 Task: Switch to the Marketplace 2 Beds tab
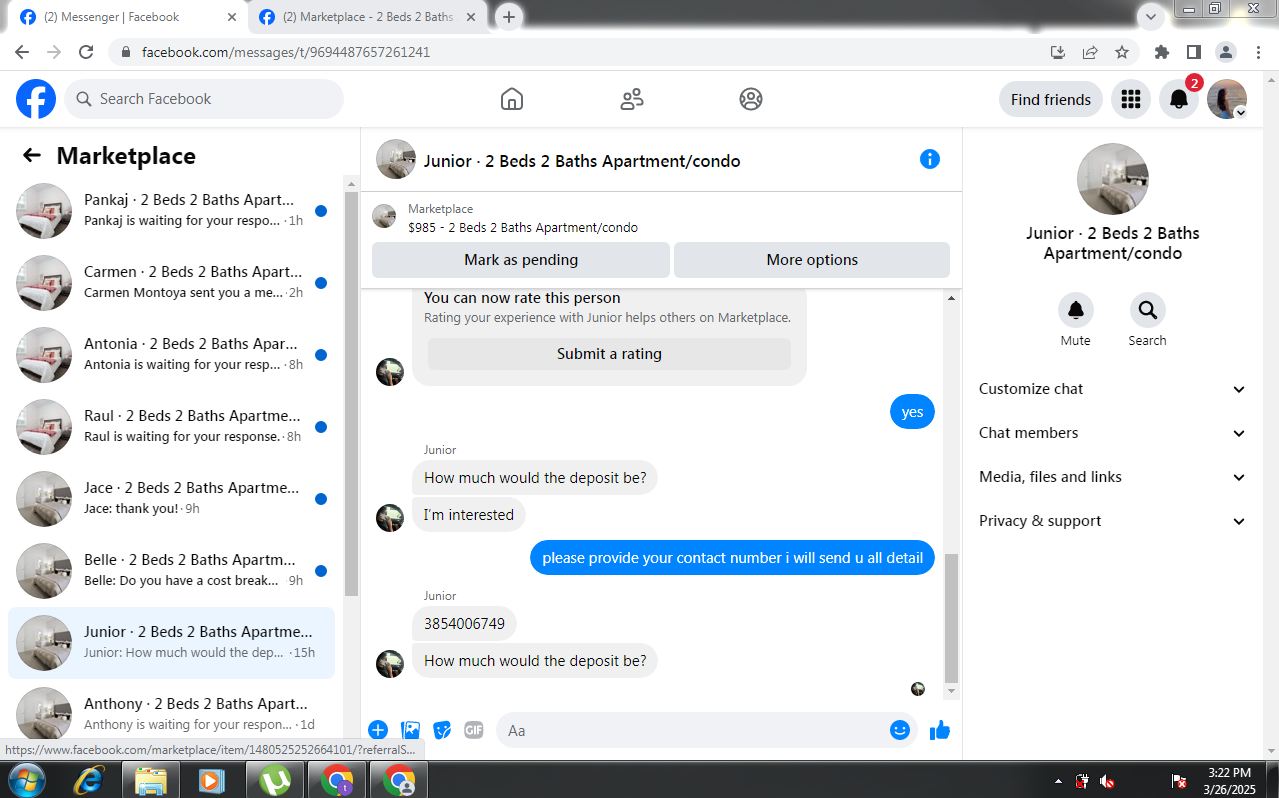coord(368,17)
